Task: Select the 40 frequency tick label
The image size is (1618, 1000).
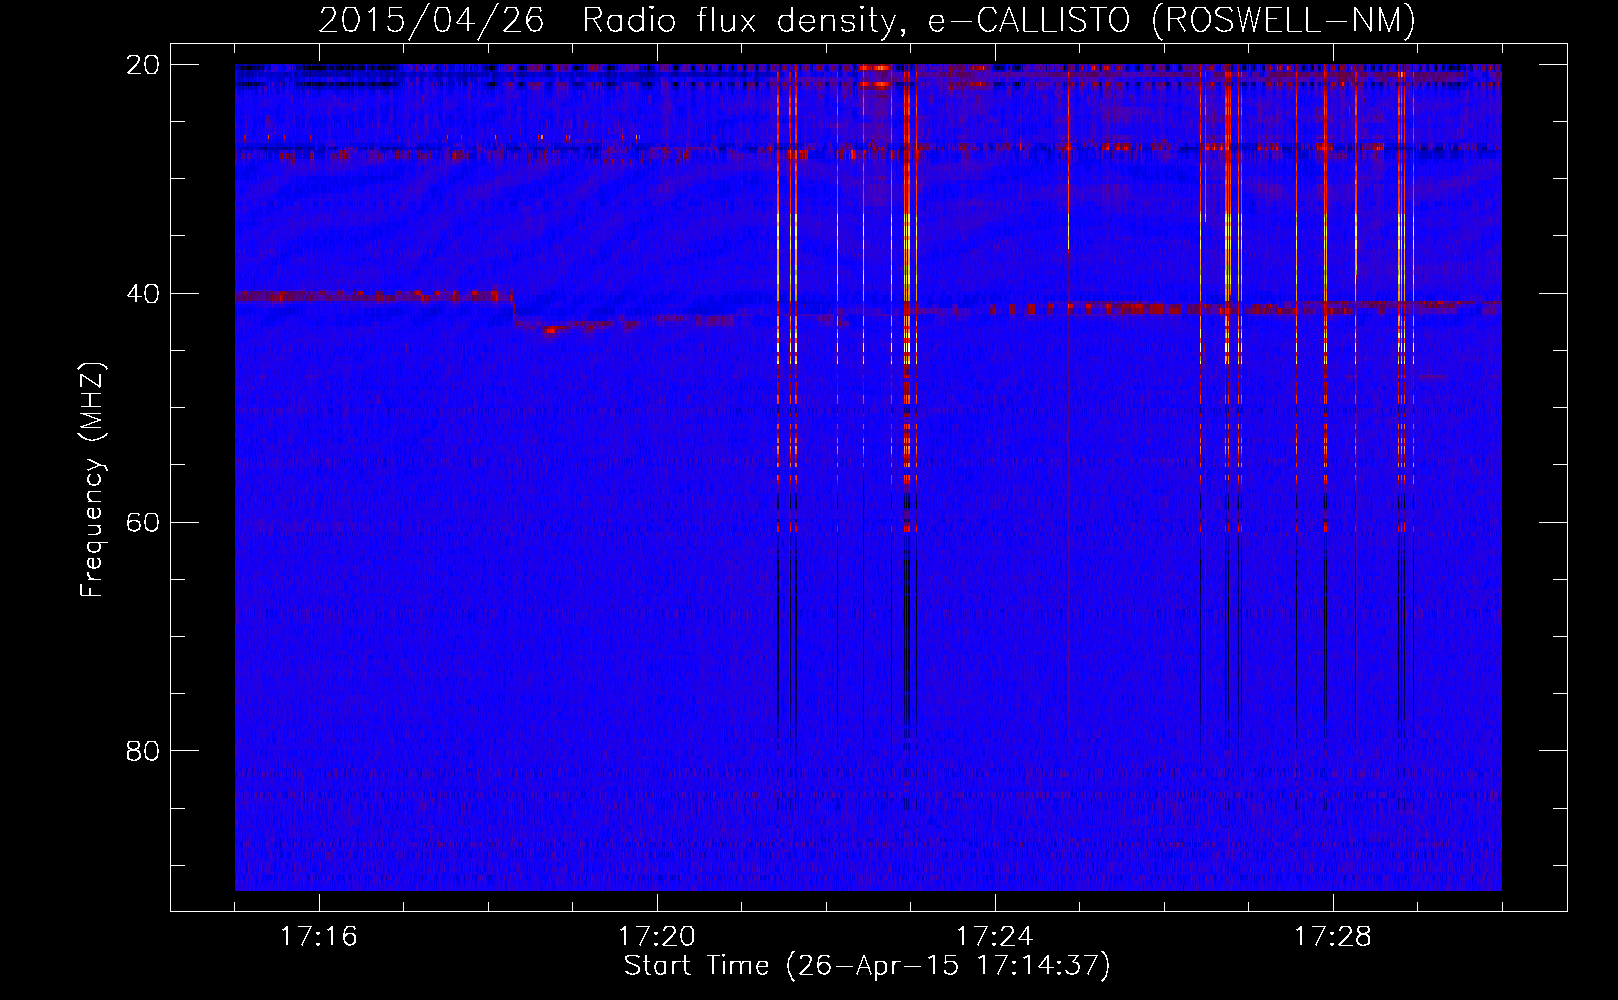Action: coord(143,294)
